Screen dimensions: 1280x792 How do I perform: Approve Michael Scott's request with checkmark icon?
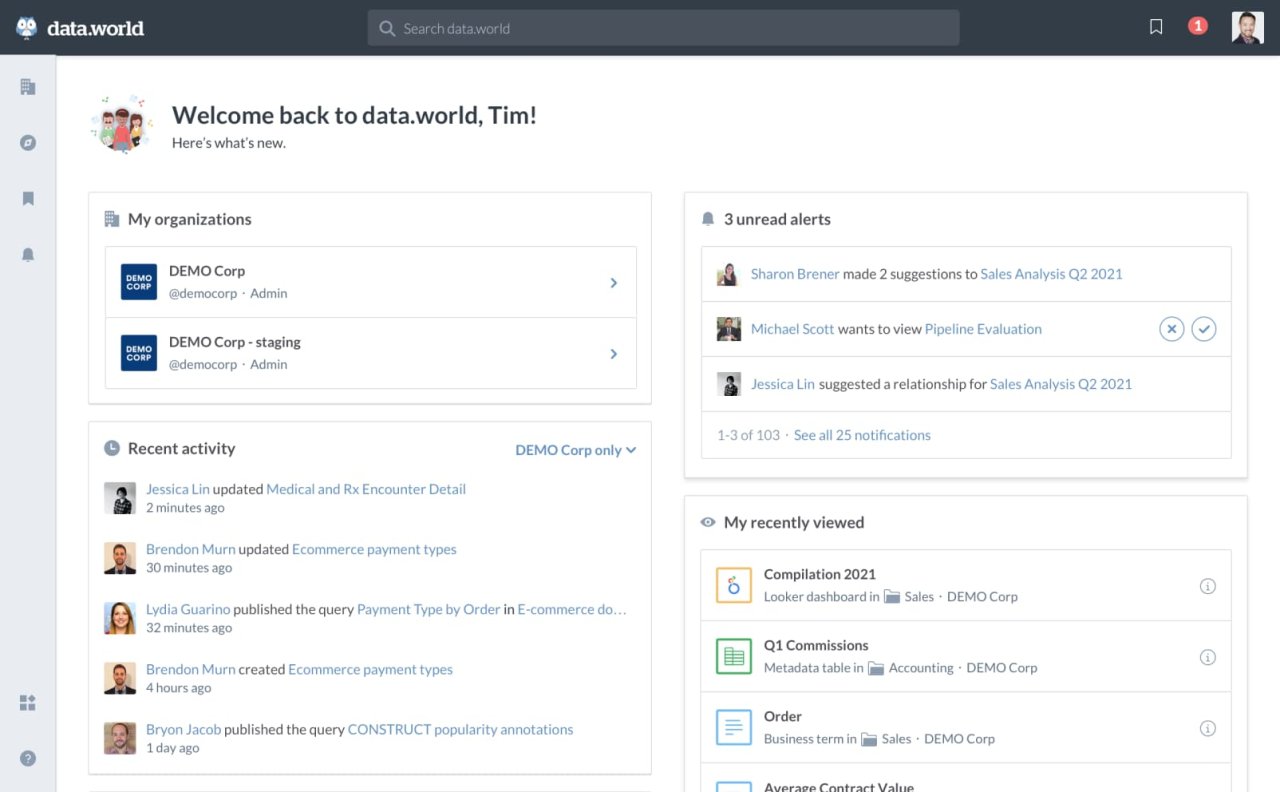pyautogui.click(x=1204, y=329)
